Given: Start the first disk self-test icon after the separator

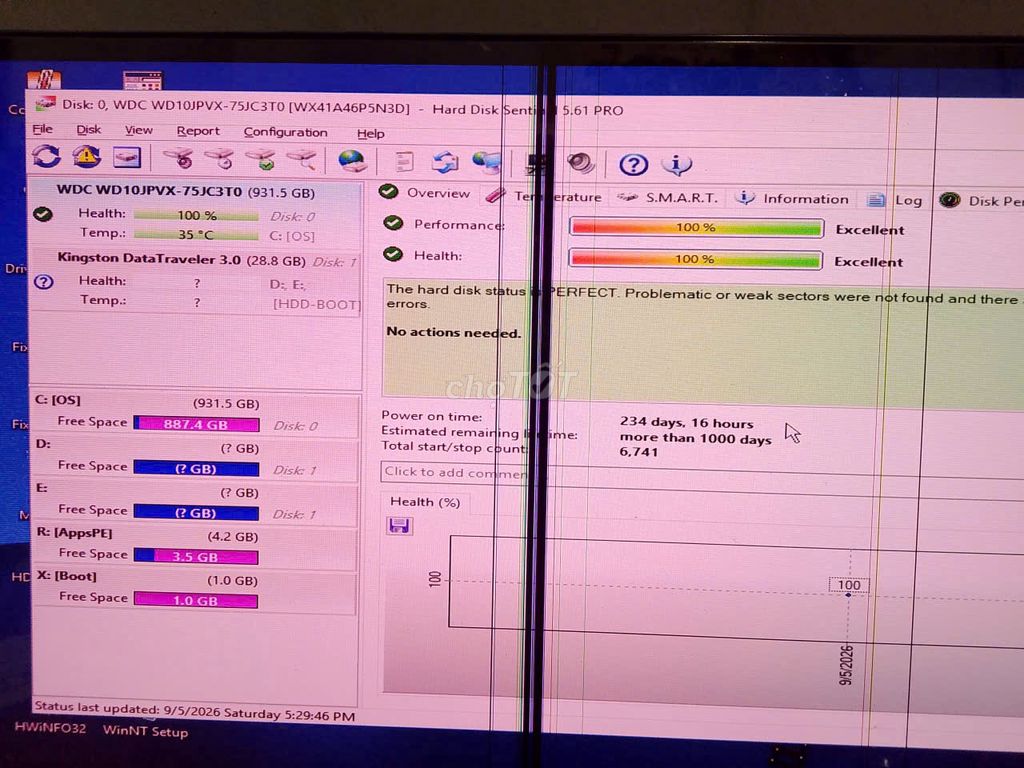Looking at the screenshot, I should click(178, 158).
